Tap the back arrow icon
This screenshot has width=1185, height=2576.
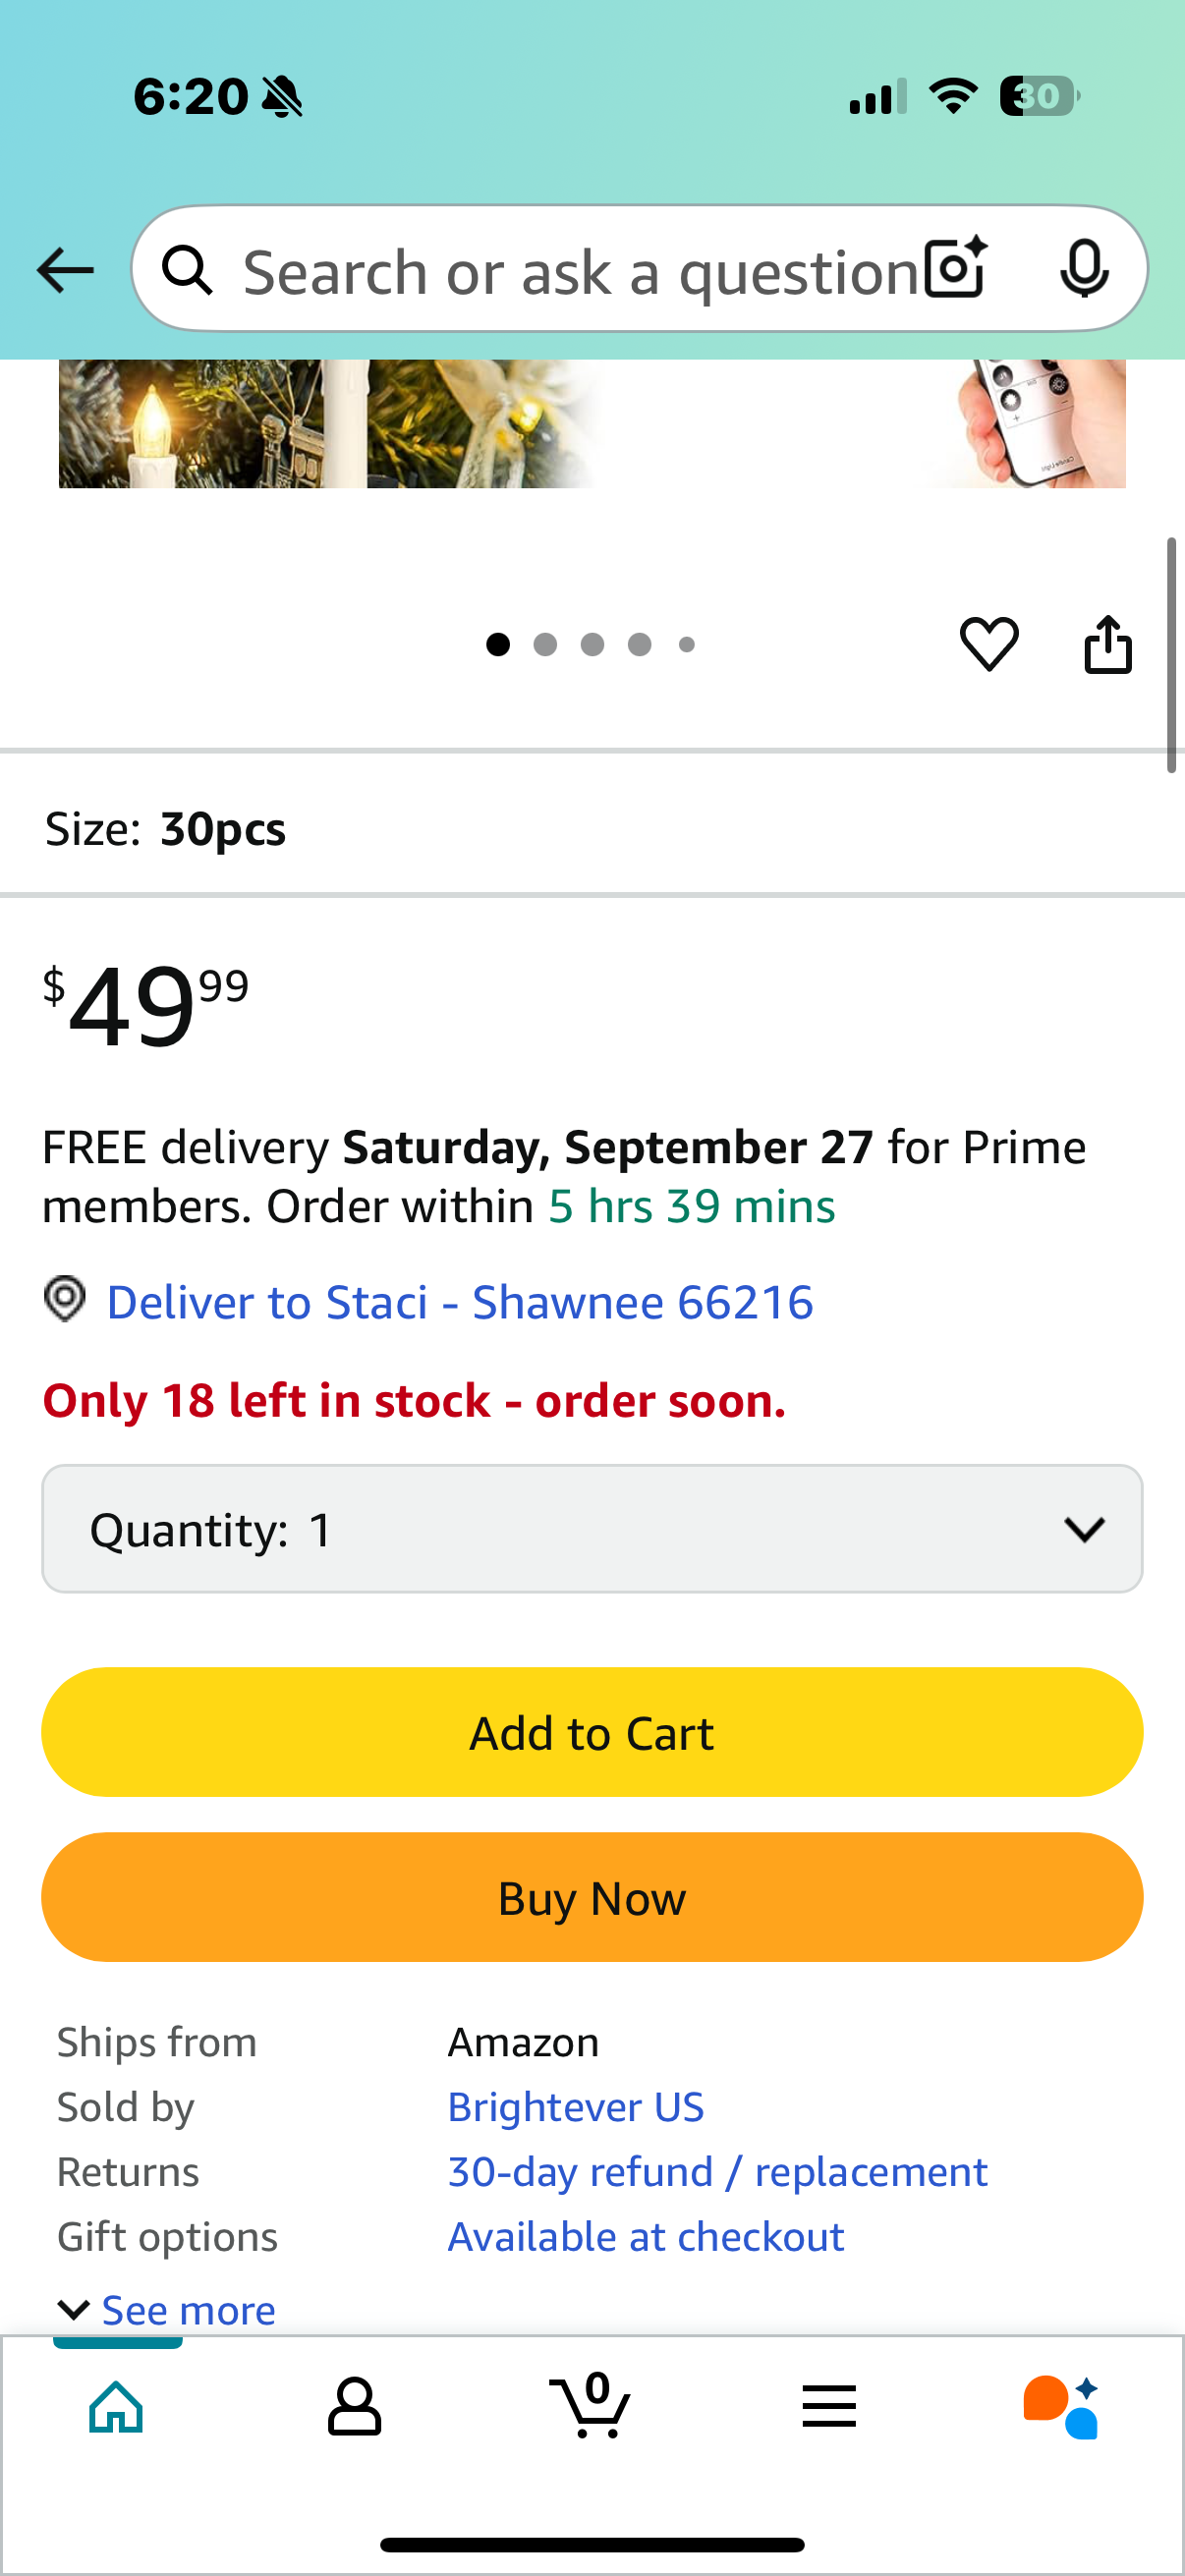tap(65, 270)
